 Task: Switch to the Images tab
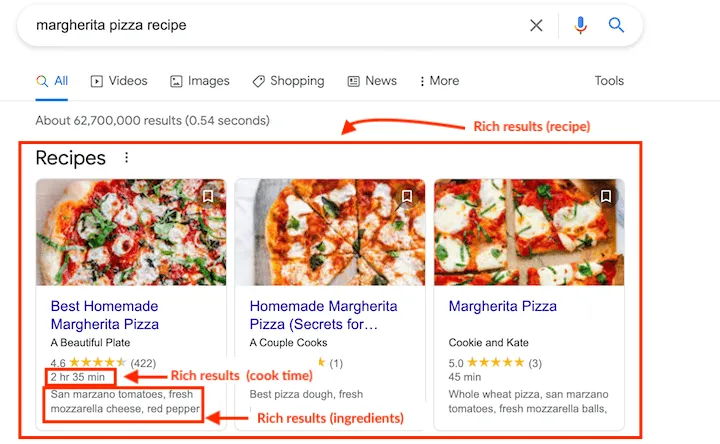(200, 81)
